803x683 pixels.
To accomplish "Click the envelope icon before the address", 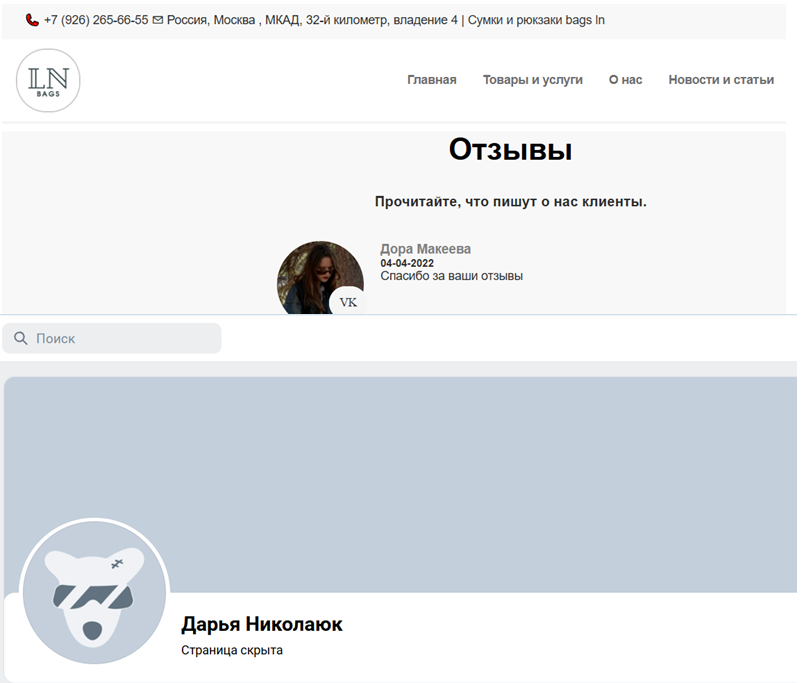I will [x=158, y=20].
